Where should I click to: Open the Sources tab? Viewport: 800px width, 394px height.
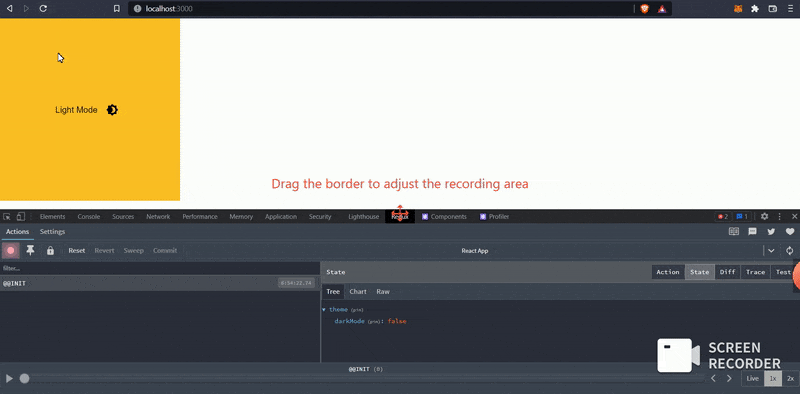point(123,216)
